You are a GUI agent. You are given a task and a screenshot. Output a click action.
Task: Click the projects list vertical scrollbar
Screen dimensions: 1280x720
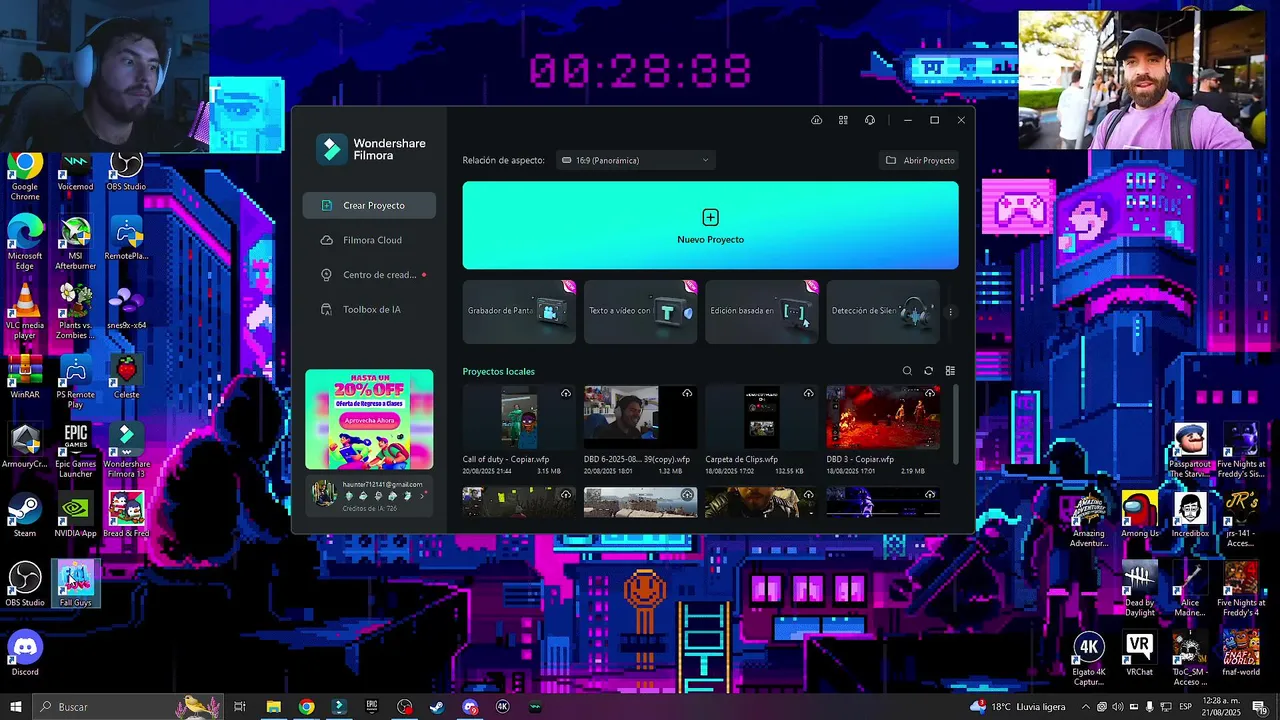pos(955,425)
